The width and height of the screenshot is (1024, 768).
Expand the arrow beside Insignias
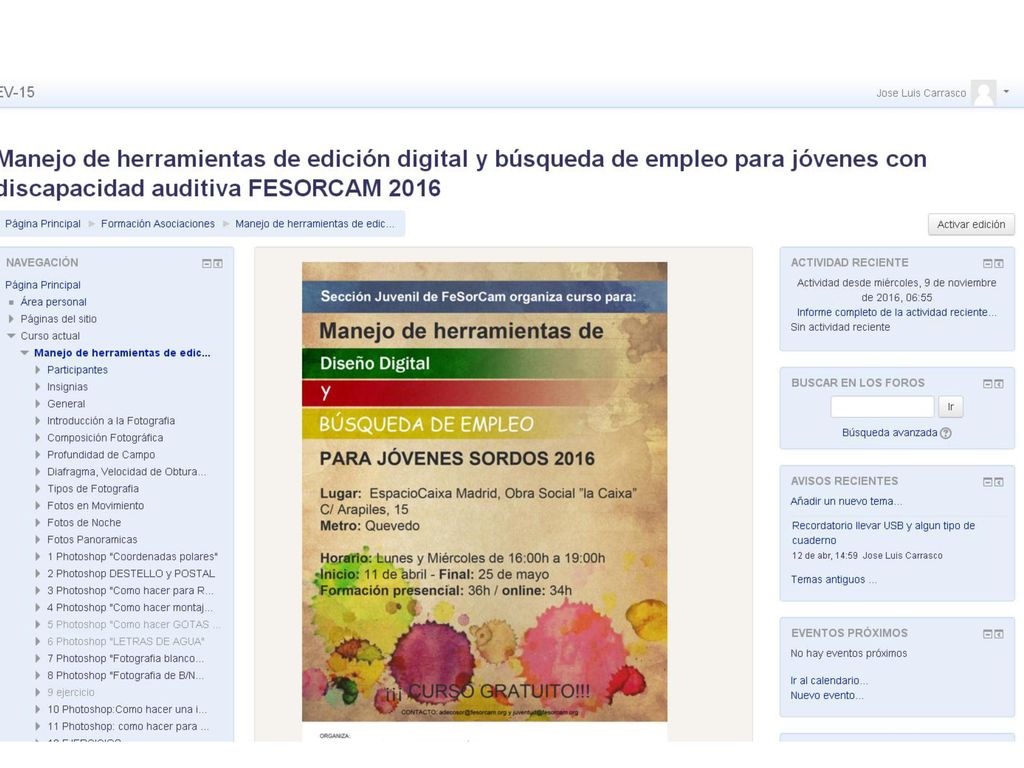pos(38,387)
